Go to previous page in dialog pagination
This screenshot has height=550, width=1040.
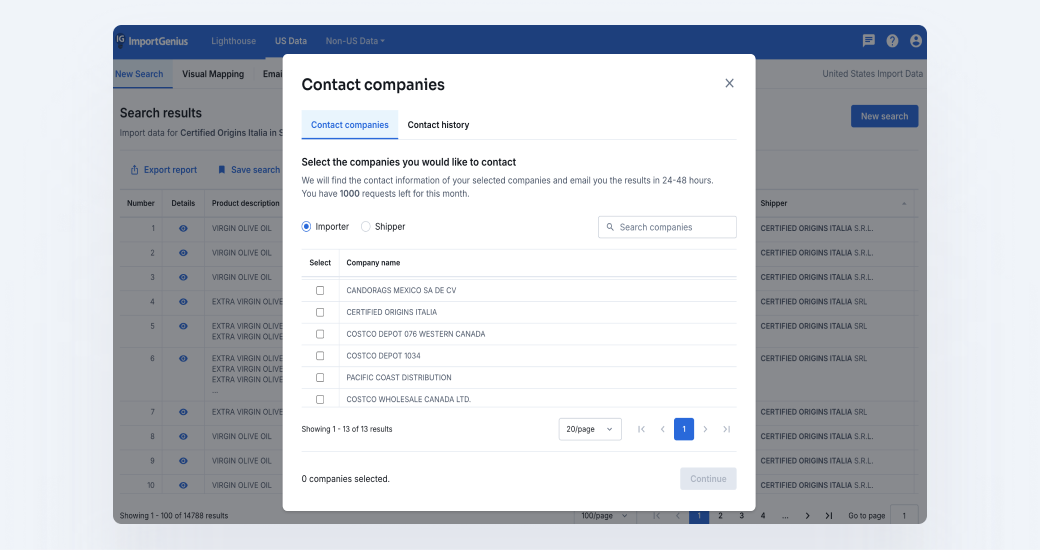[663, 429]
